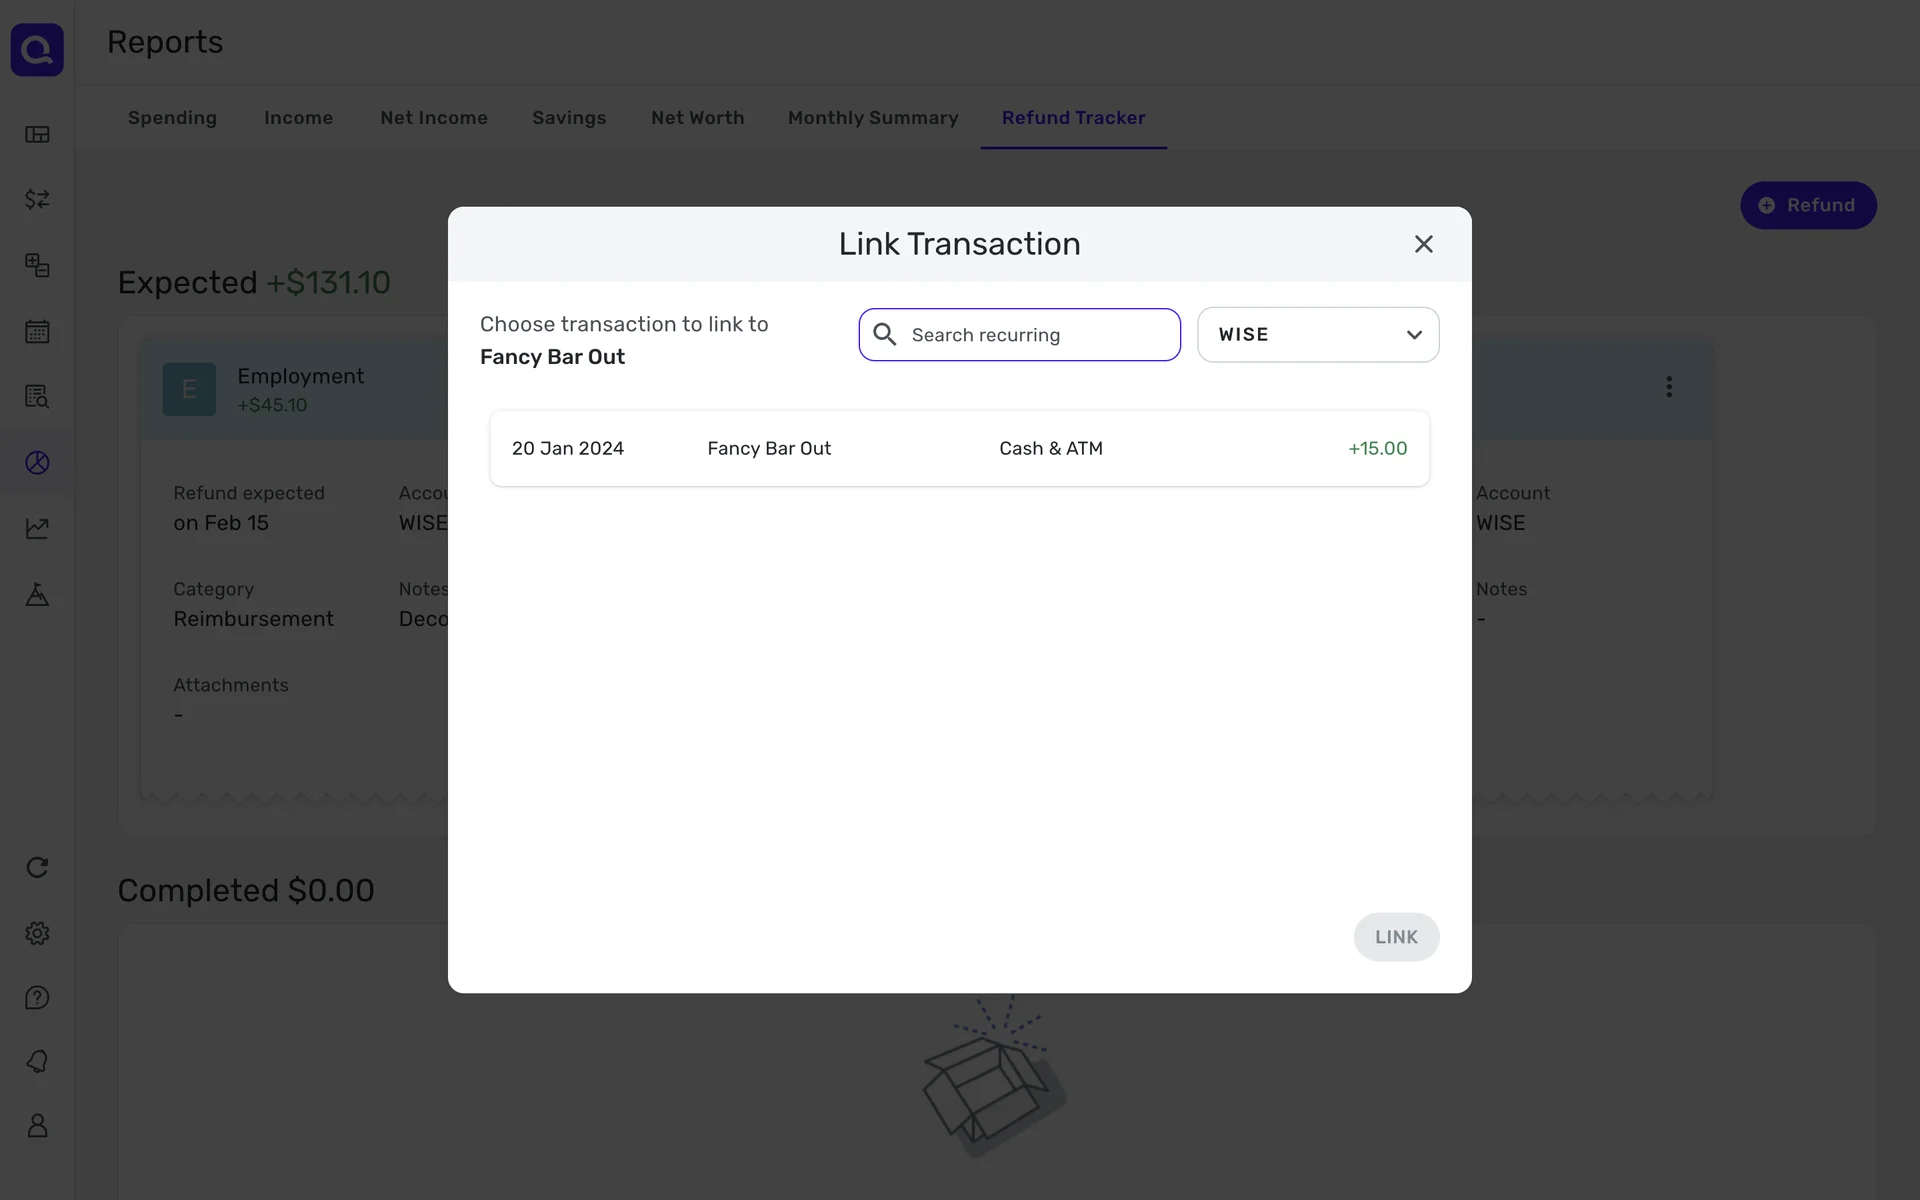Open the user profile icon

click(37, 1126)
